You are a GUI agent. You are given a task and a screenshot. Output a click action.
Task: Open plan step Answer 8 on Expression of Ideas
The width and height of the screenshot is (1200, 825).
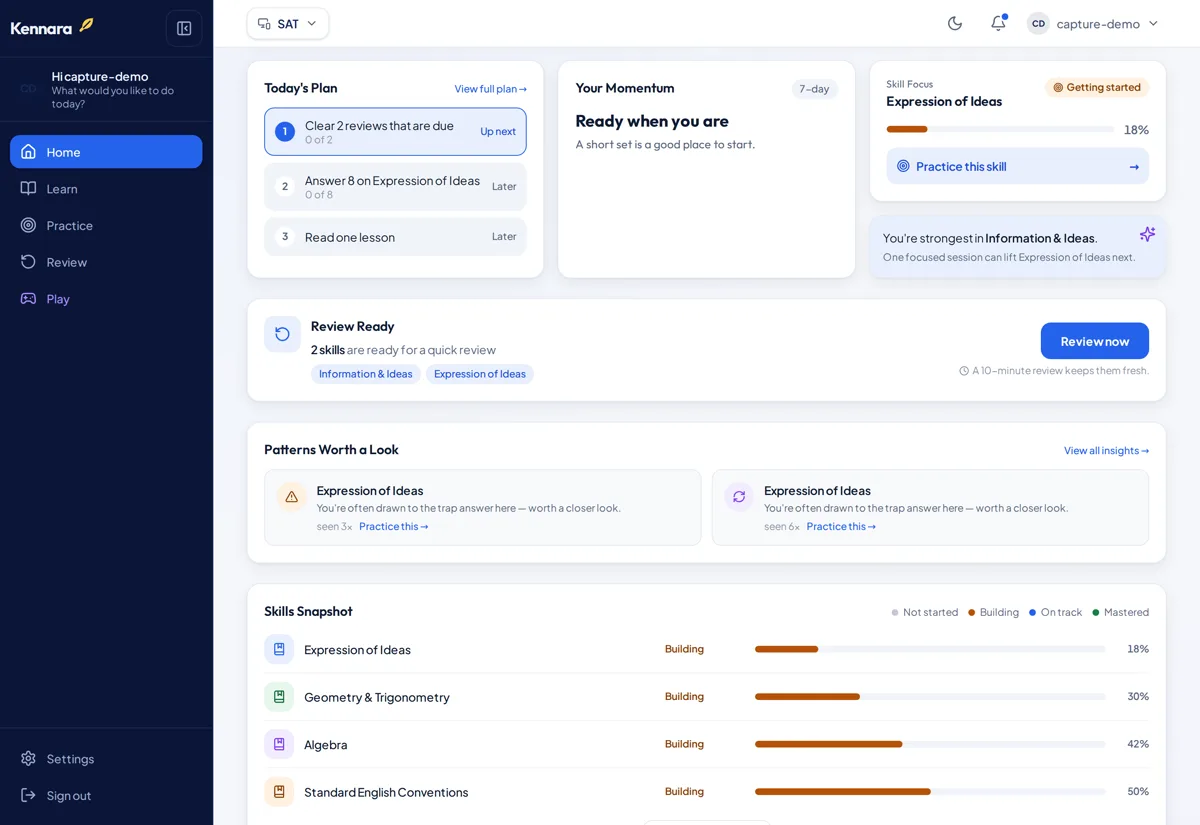coord(395,187)
